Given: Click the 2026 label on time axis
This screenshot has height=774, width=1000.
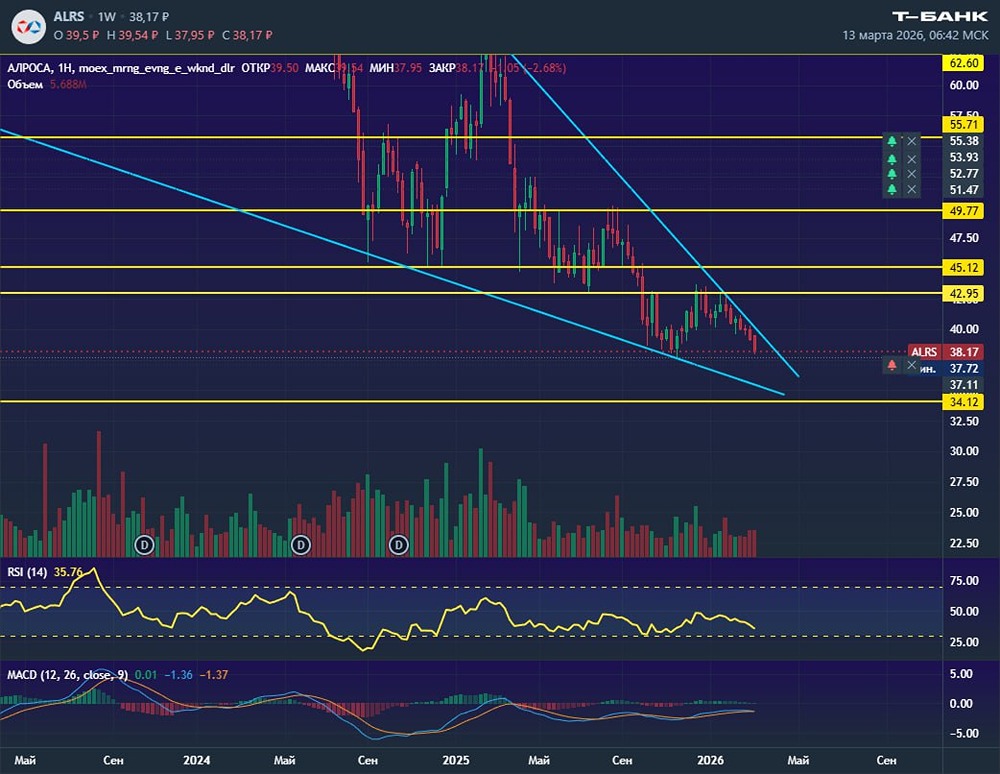Looking at the screenshot, I should 710,760.
